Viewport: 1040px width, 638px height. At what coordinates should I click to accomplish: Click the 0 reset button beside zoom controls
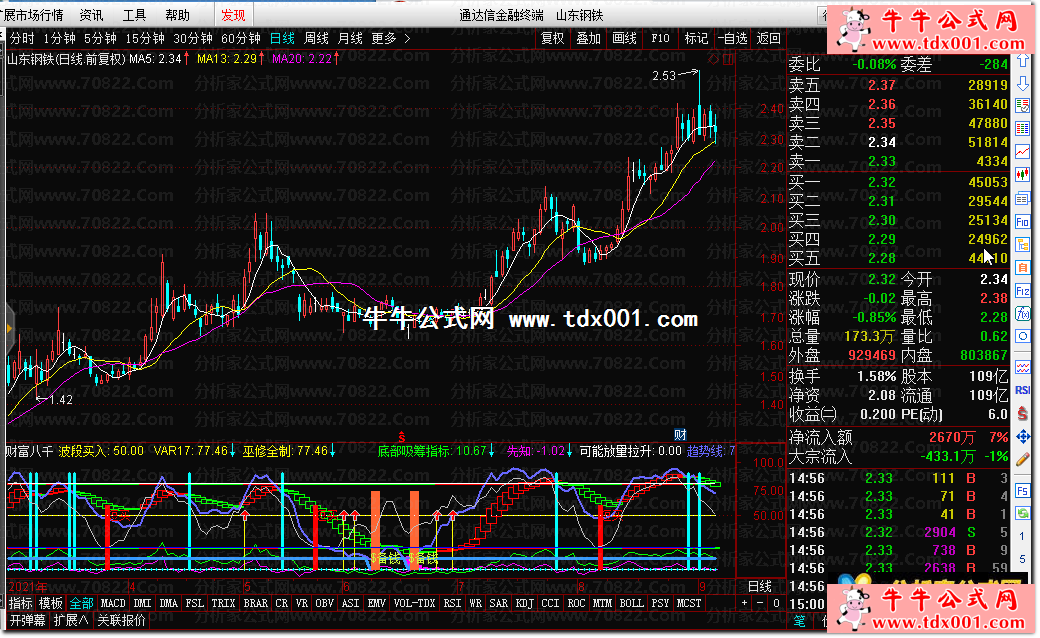[x=776, y=604]
